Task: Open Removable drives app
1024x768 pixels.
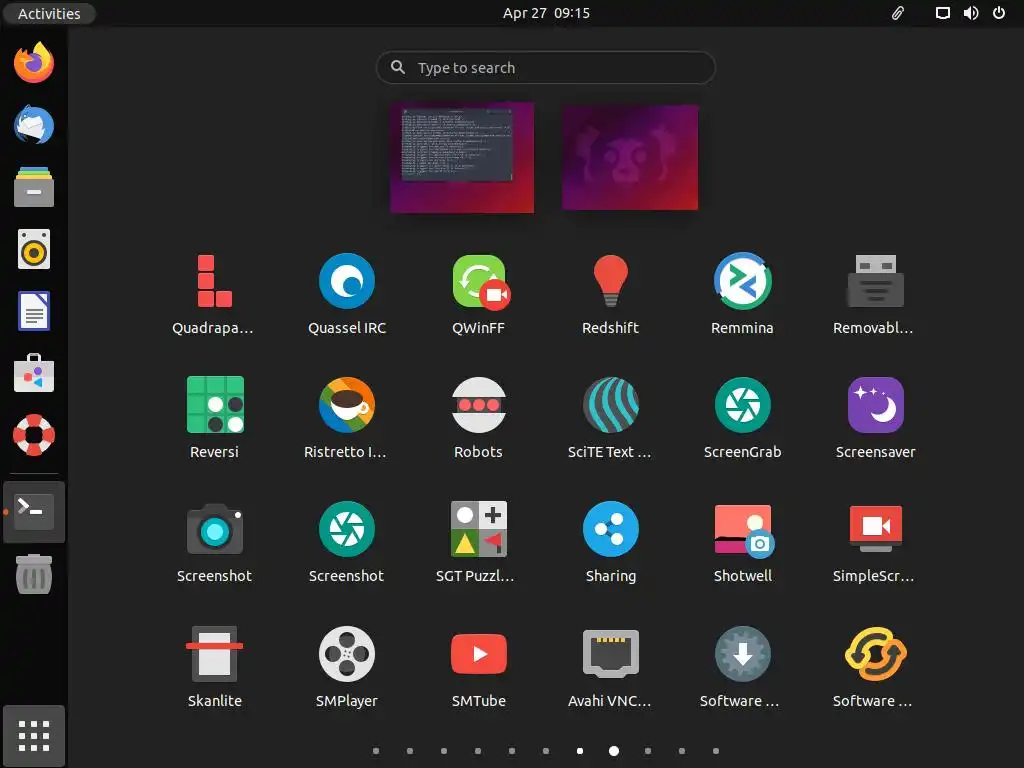Action: point(875,295)
